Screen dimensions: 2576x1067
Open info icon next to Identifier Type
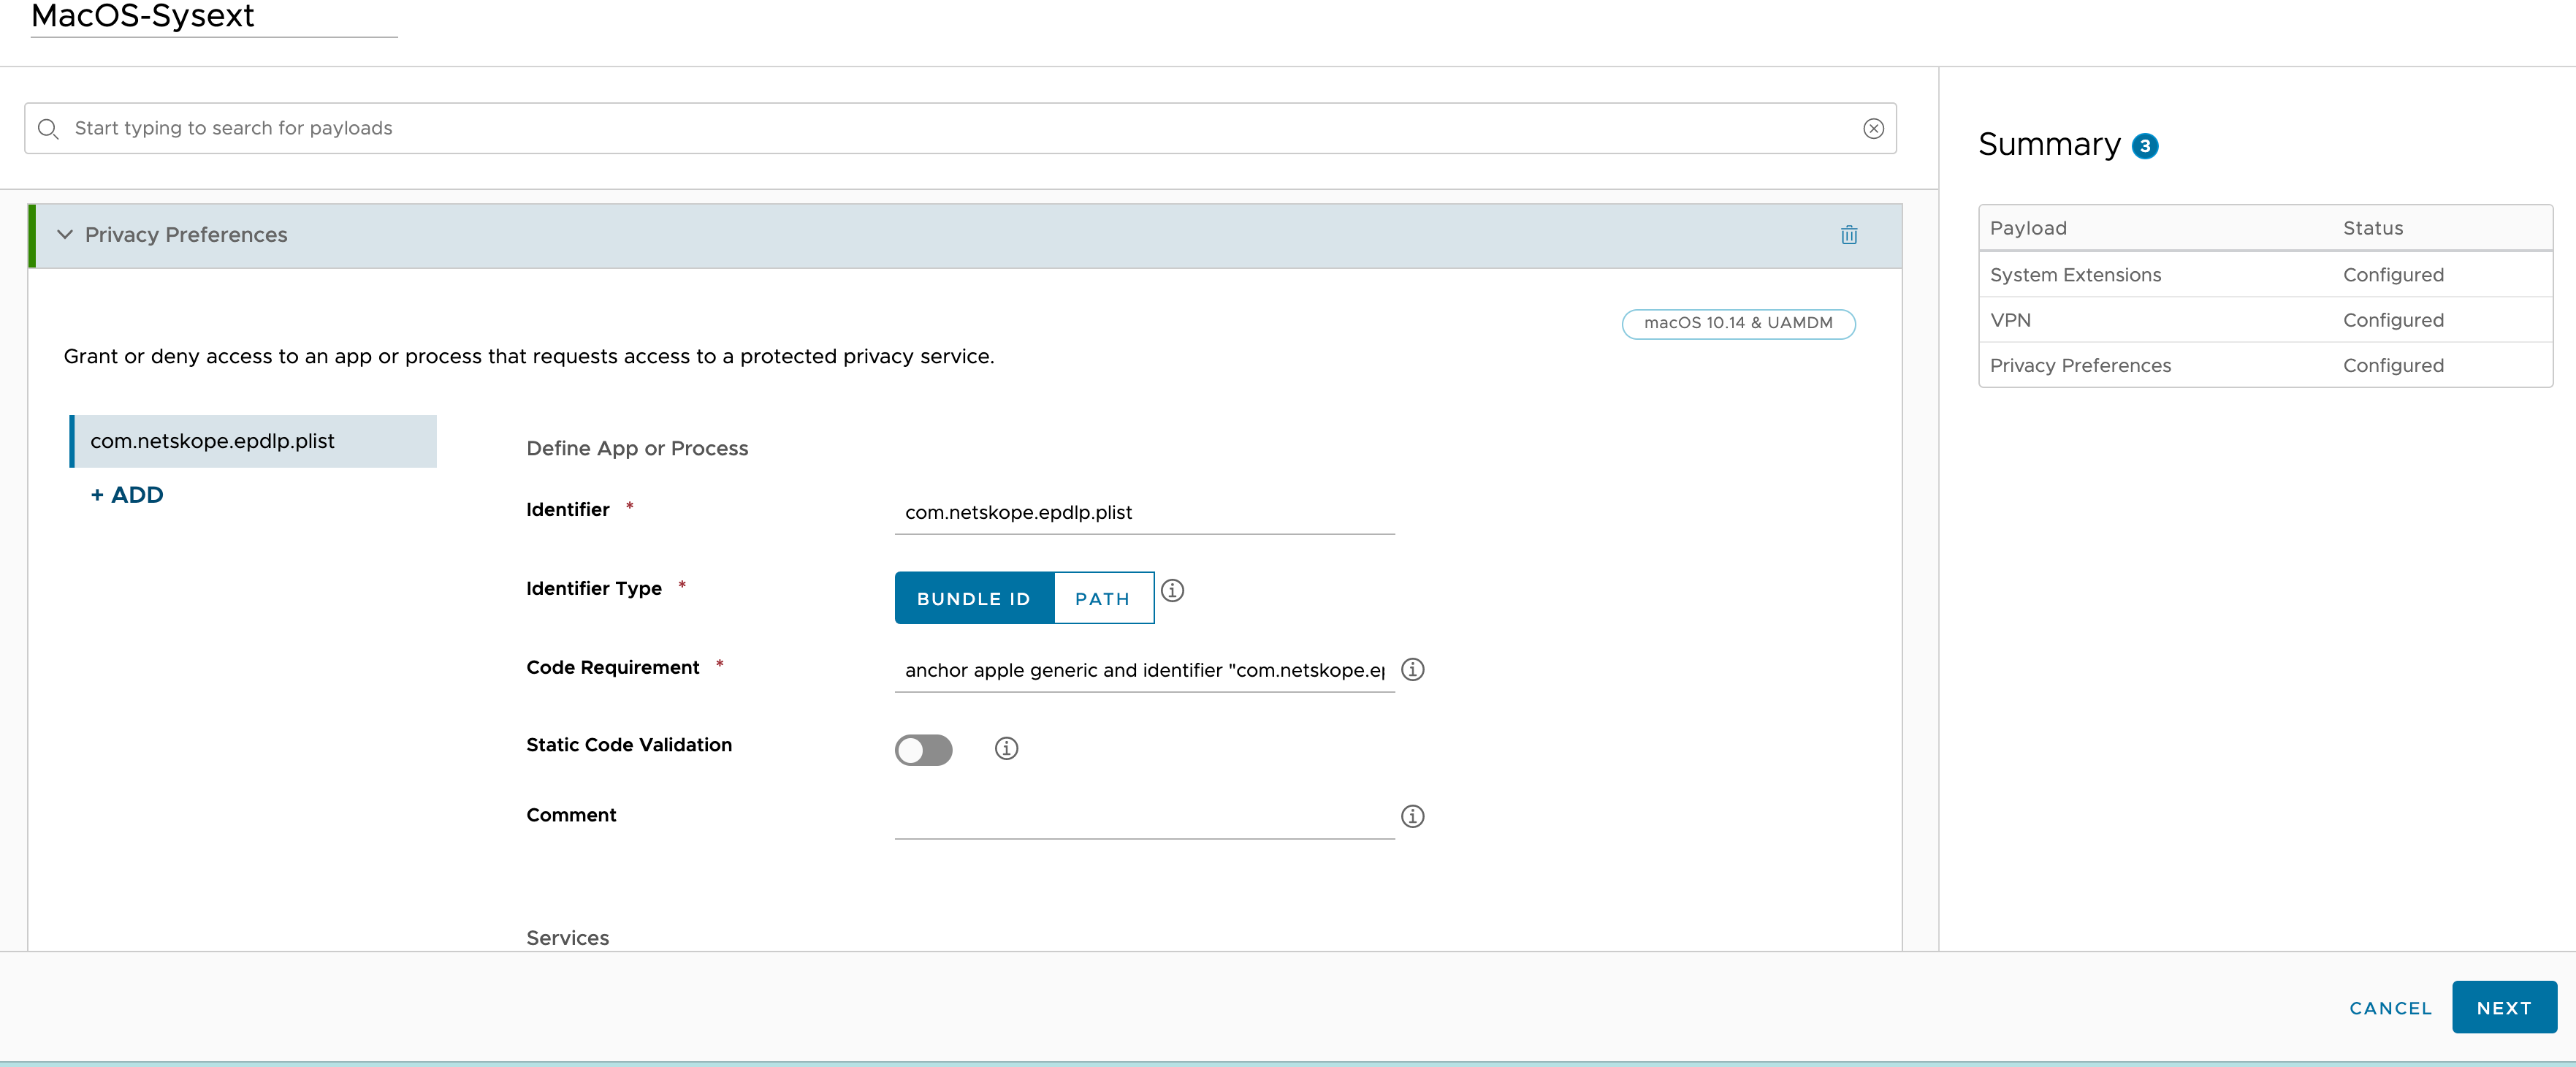(x=1172, y=591)
